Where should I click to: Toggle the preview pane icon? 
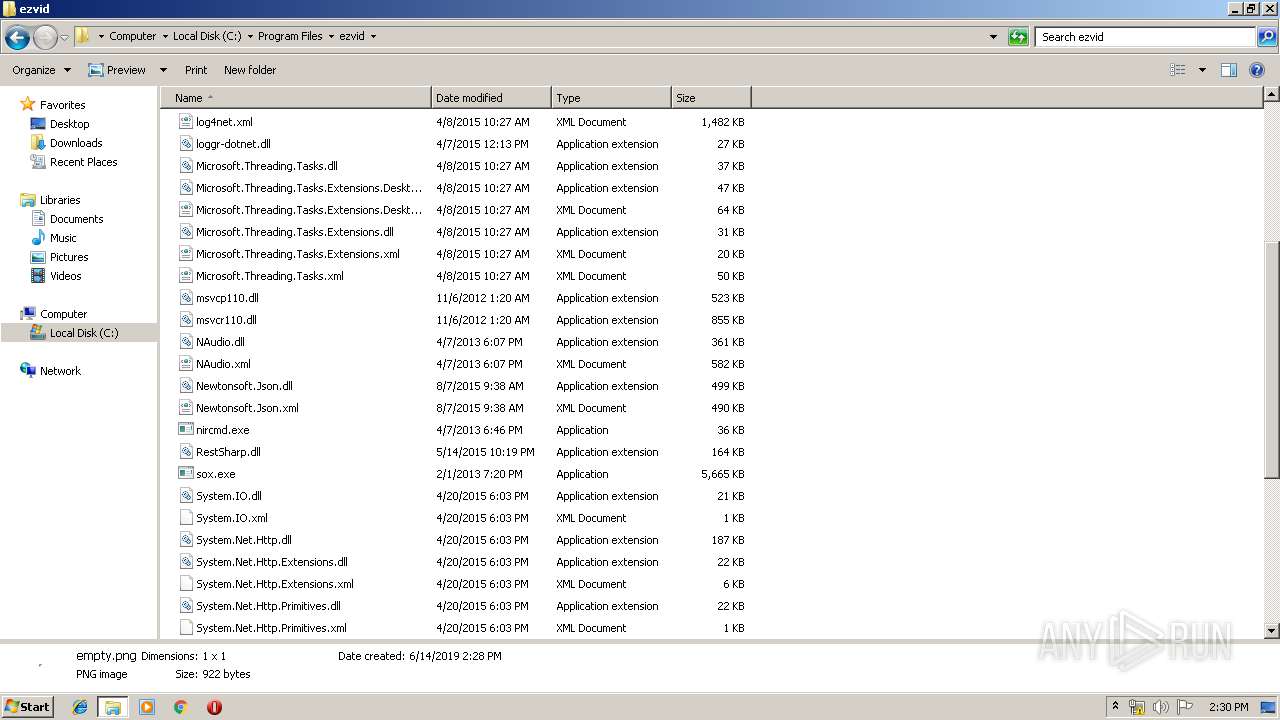(x=1229, y=70)
